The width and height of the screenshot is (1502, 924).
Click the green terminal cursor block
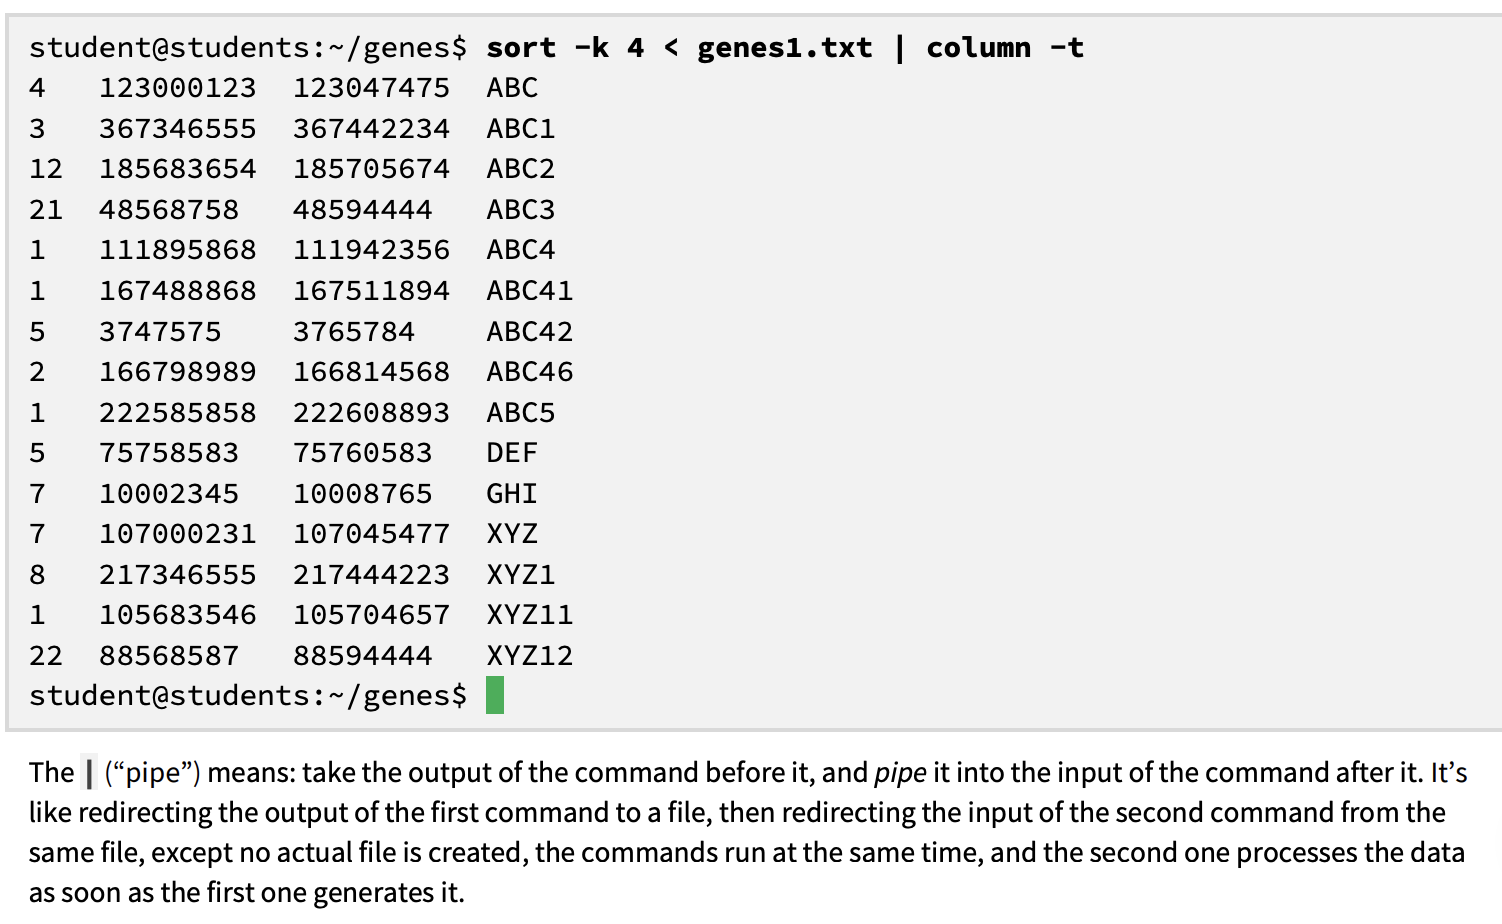tap(494, 695)
